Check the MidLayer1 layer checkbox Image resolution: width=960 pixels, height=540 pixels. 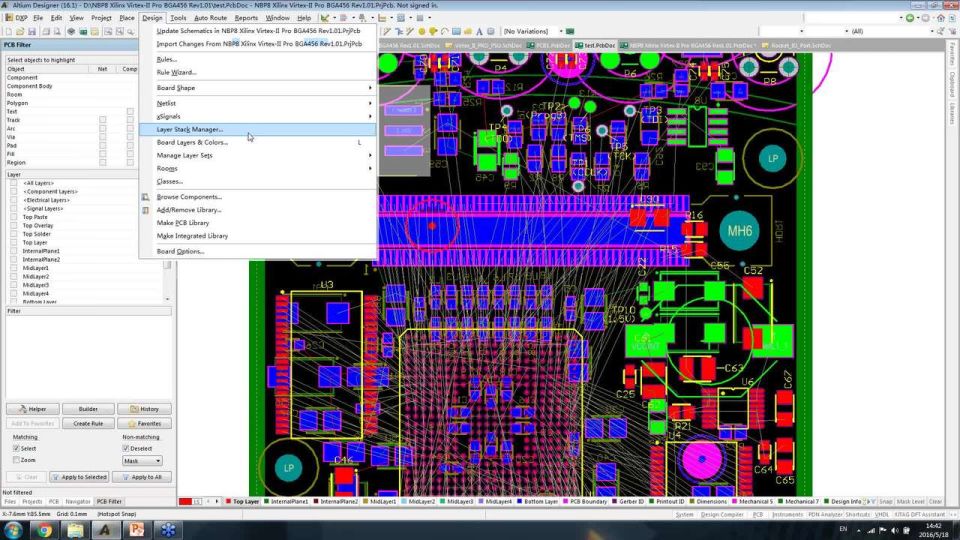(x=13, y=268)
